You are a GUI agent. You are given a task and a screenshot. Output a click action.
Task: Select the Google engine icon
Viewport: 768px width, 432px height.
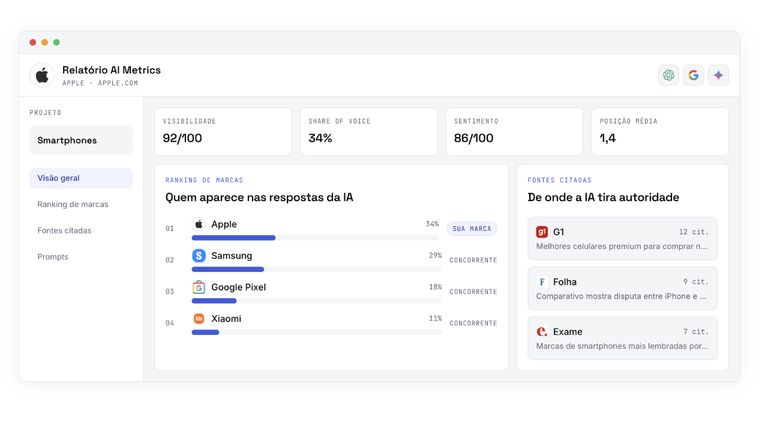pos(694,75)
